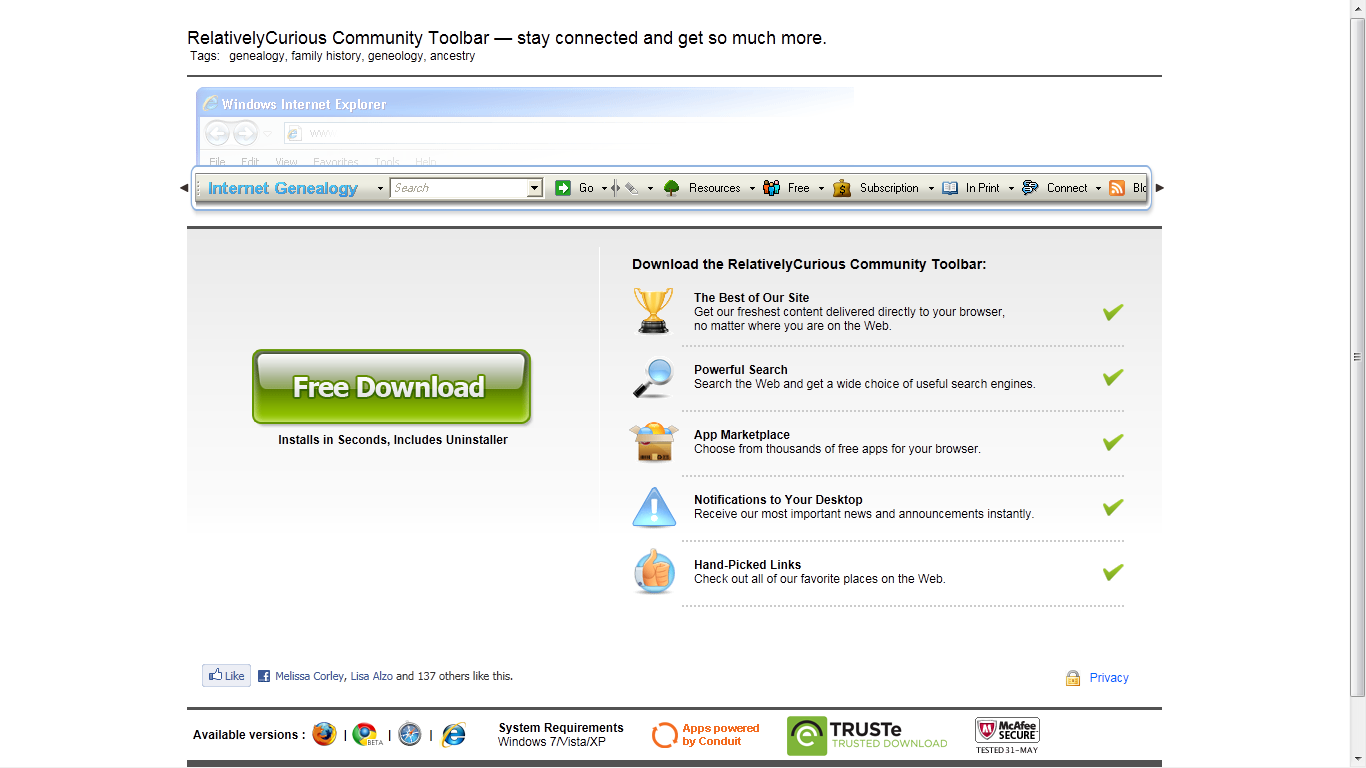Click the Resources tree icon
Image resolution: width=1366 pixels, height=768 pixels.
click(671, 188)
